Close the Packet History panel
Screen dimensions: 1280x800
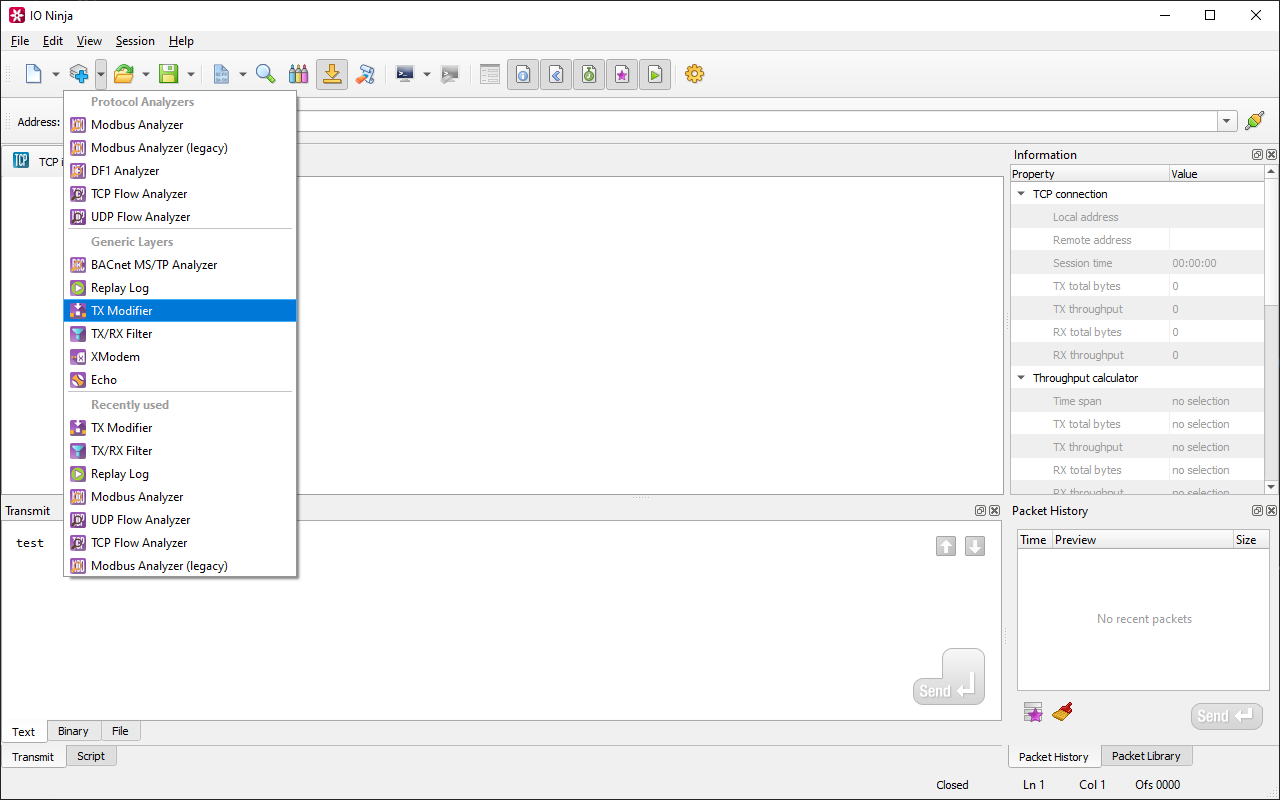coord(1271,511)
